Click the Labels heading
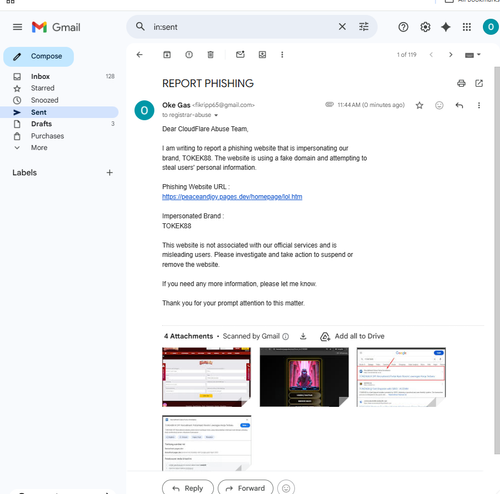This screenshot has width=500, height=494. pos(25,173)
